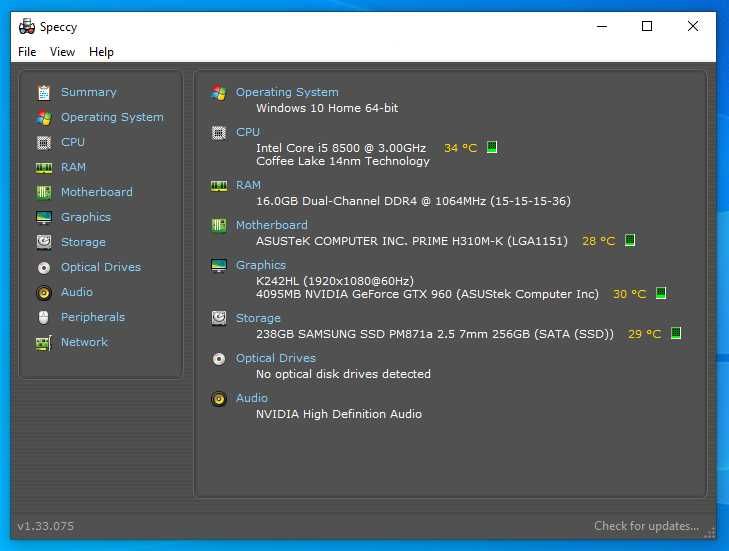
Task: Click the RAM stick icon in sidebar
Action: (44, 167)
